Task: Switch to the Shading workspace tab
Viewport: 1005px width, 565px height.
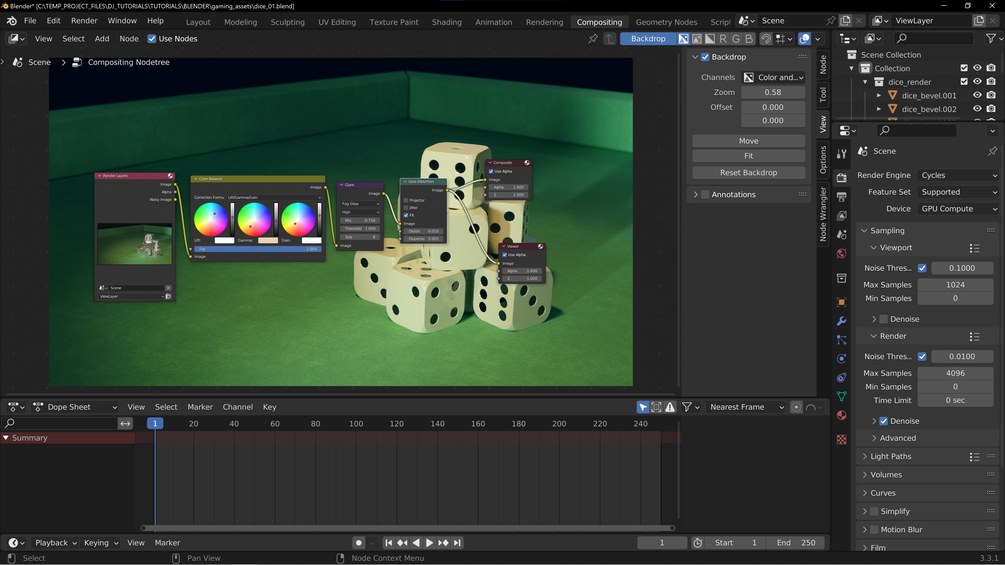Action: coord(446,22)
